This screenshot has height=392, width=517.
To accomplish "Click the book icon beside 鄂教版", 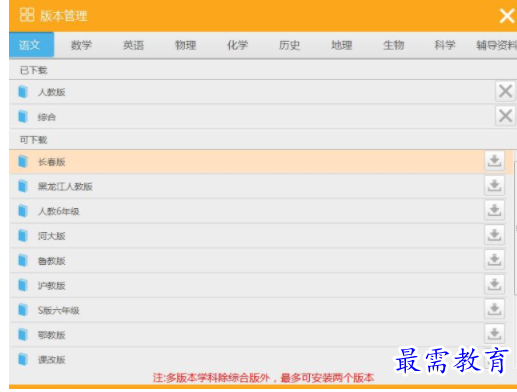I will [23, 335].
